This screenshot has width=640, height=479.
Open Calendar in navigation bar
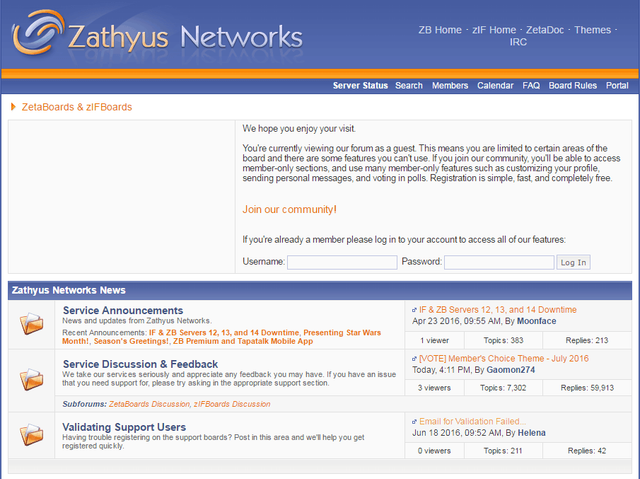click(495, 86)
